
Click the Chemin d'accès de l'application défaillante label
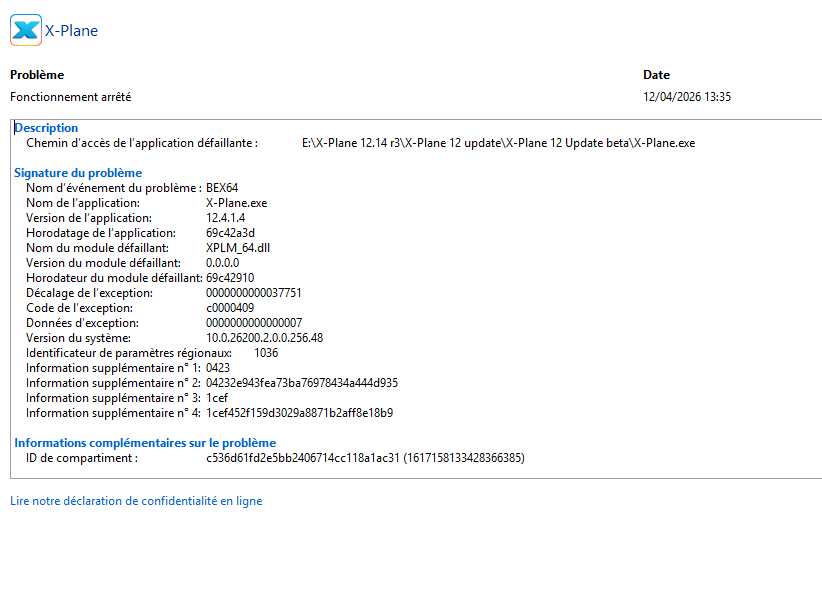(142, 143)
